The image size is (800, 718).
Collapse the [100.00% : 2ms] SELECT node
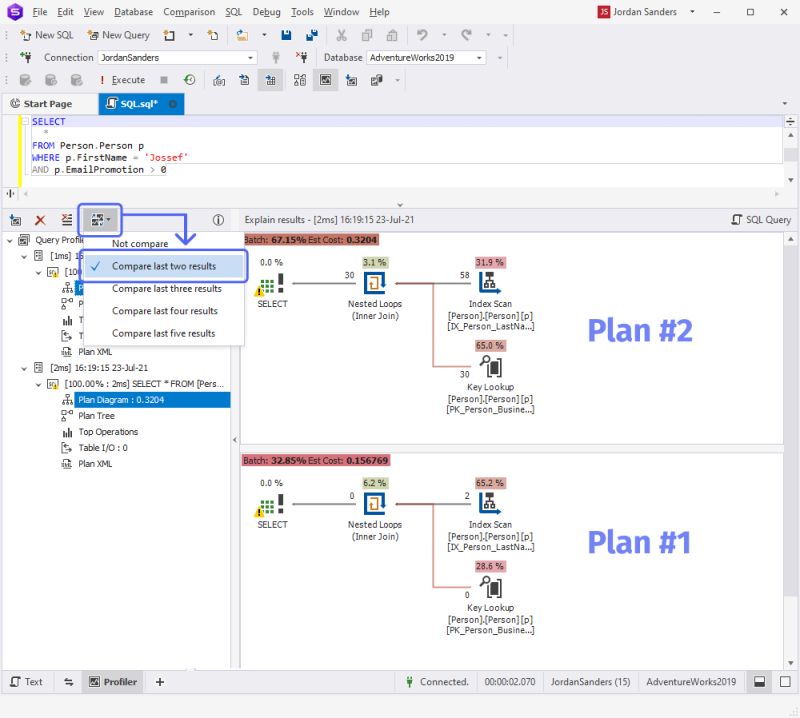pos(38,384)
